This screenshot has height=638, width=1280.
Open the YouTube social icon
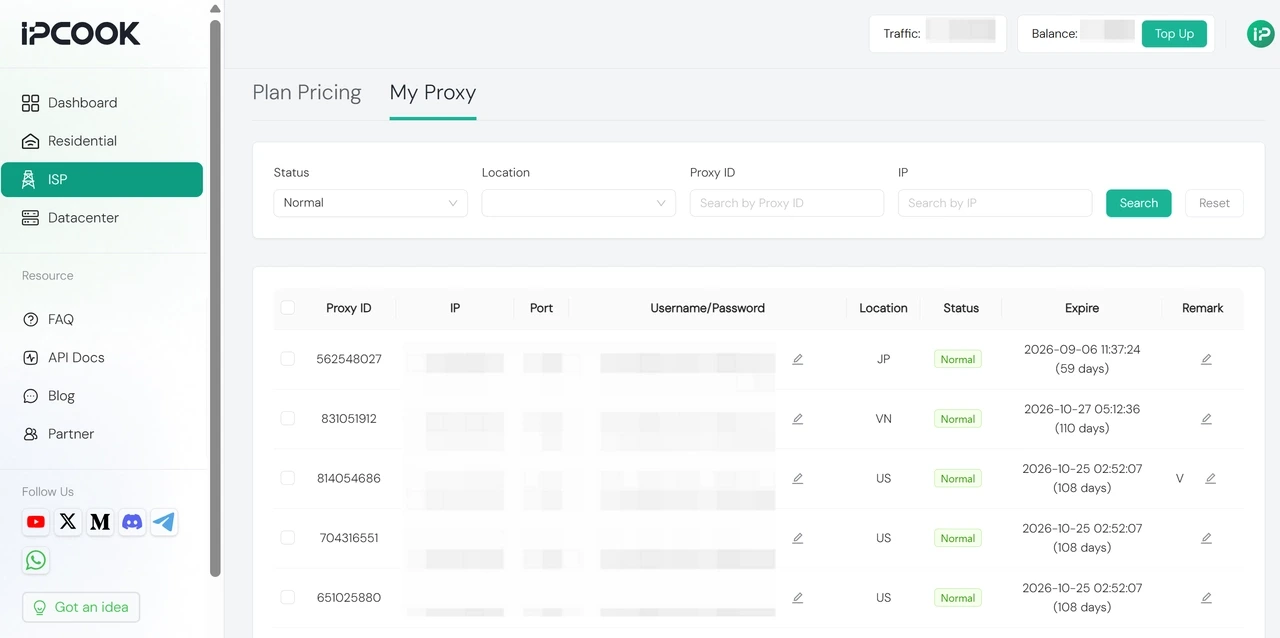36,522
